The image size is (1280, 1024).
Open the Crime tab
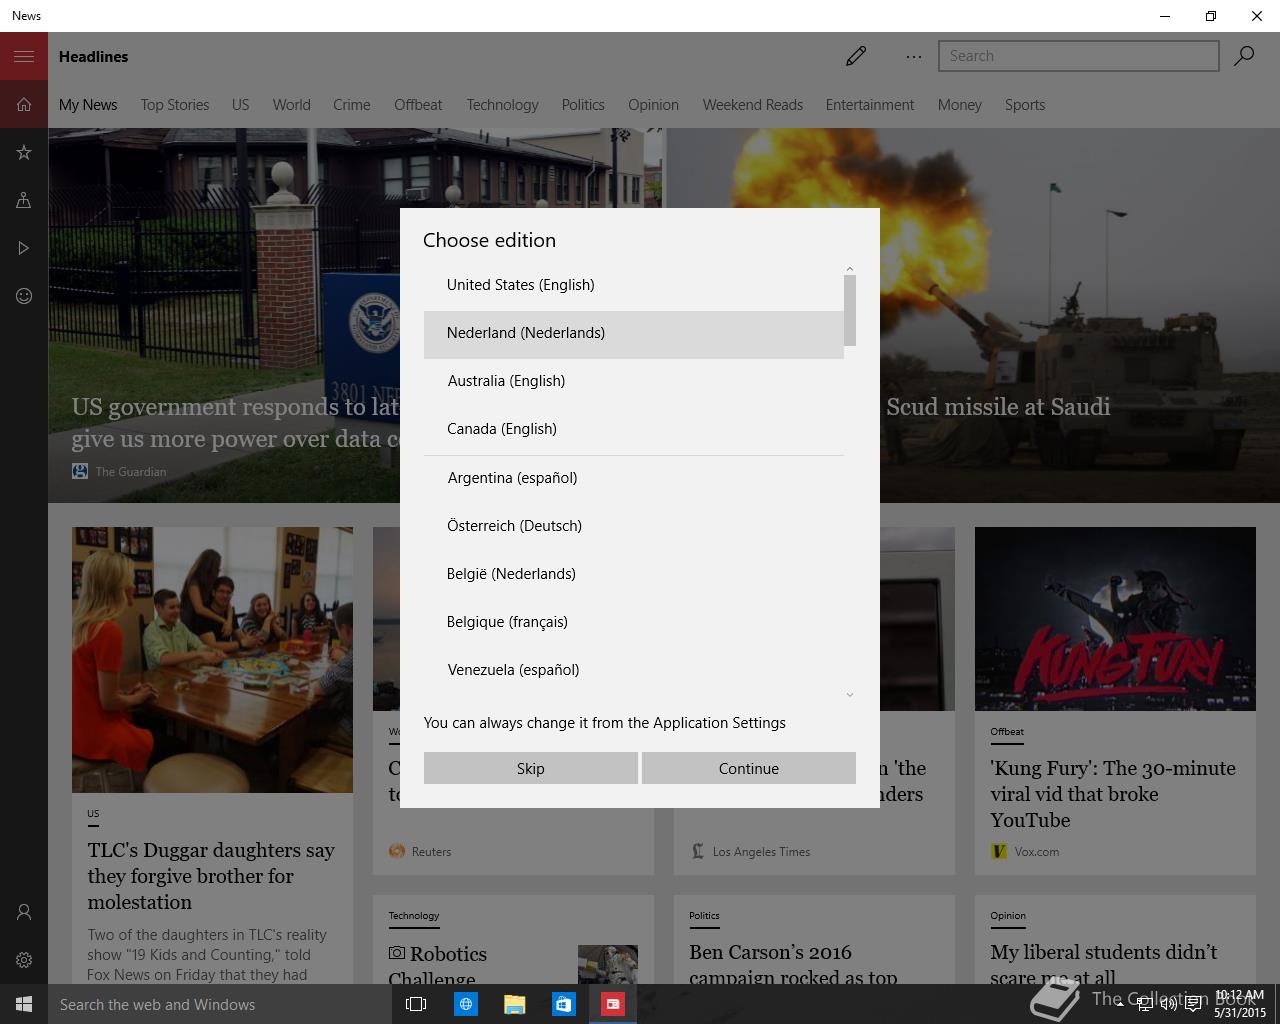(x=352, y=104)
